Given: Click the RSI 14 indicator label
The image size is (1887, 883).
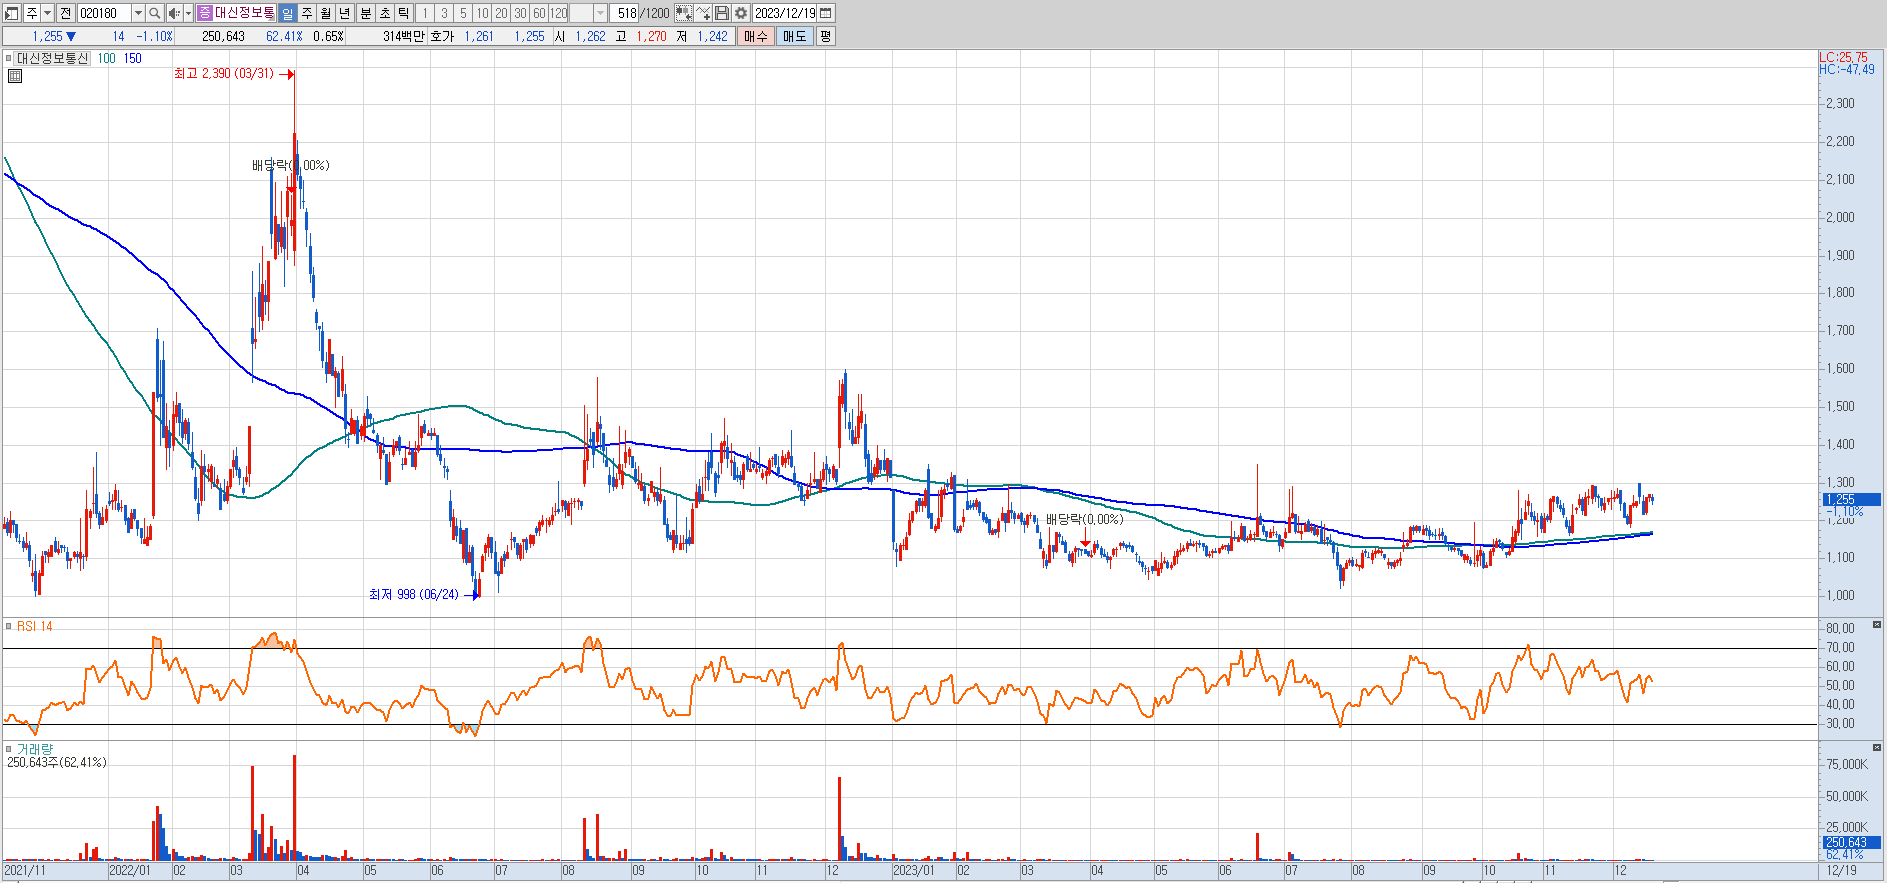Looking at the screenshot, I should click(35, 626).
